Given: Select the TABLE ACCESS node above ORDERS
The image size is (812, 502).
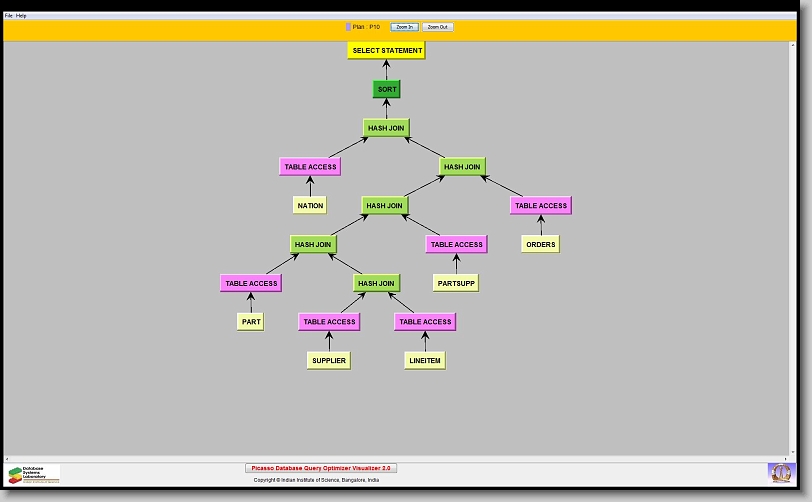Looking at the screenshot, I should coord(540,205).
